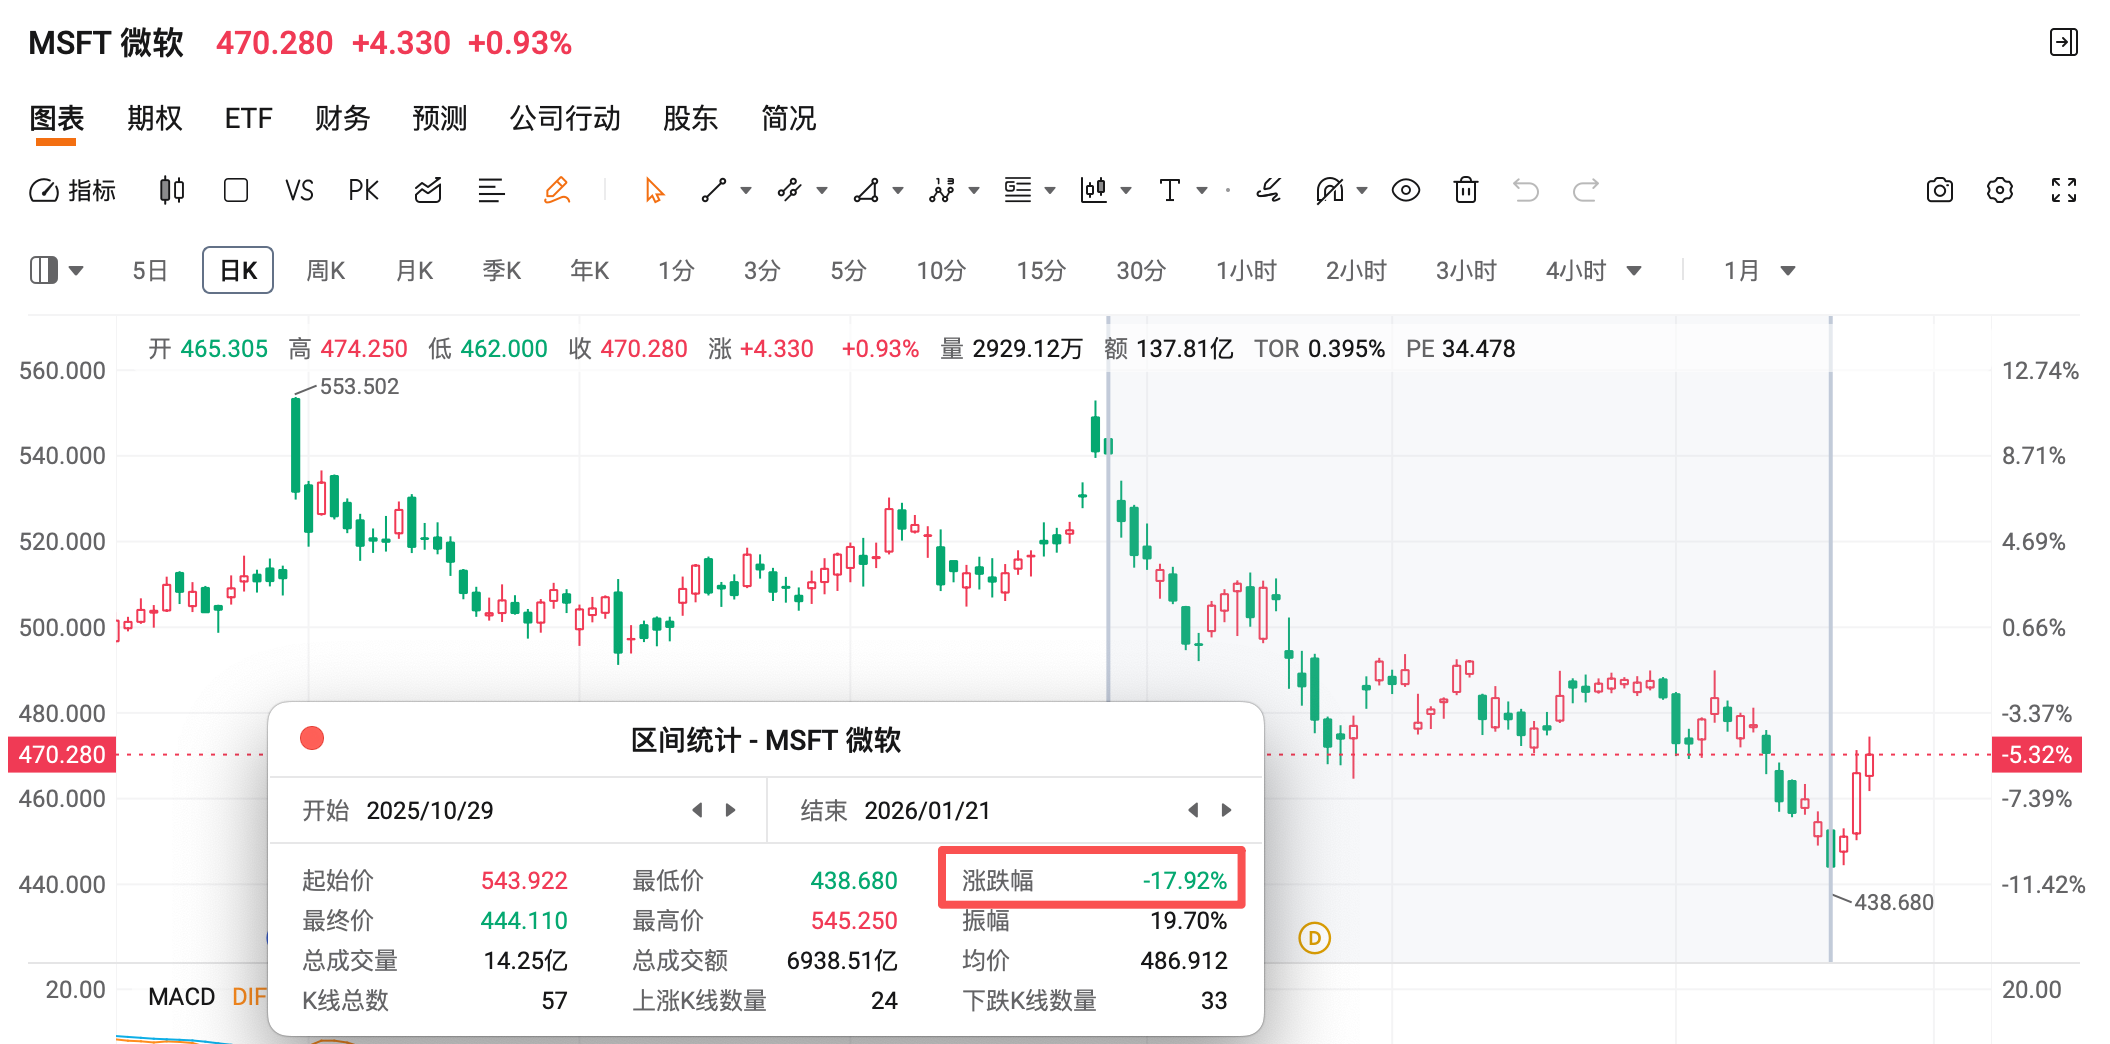Select the numbered wave pattern tool
Image resolution: width=2110 pixels, height=1044 pixels.
(x=941, y=190)
